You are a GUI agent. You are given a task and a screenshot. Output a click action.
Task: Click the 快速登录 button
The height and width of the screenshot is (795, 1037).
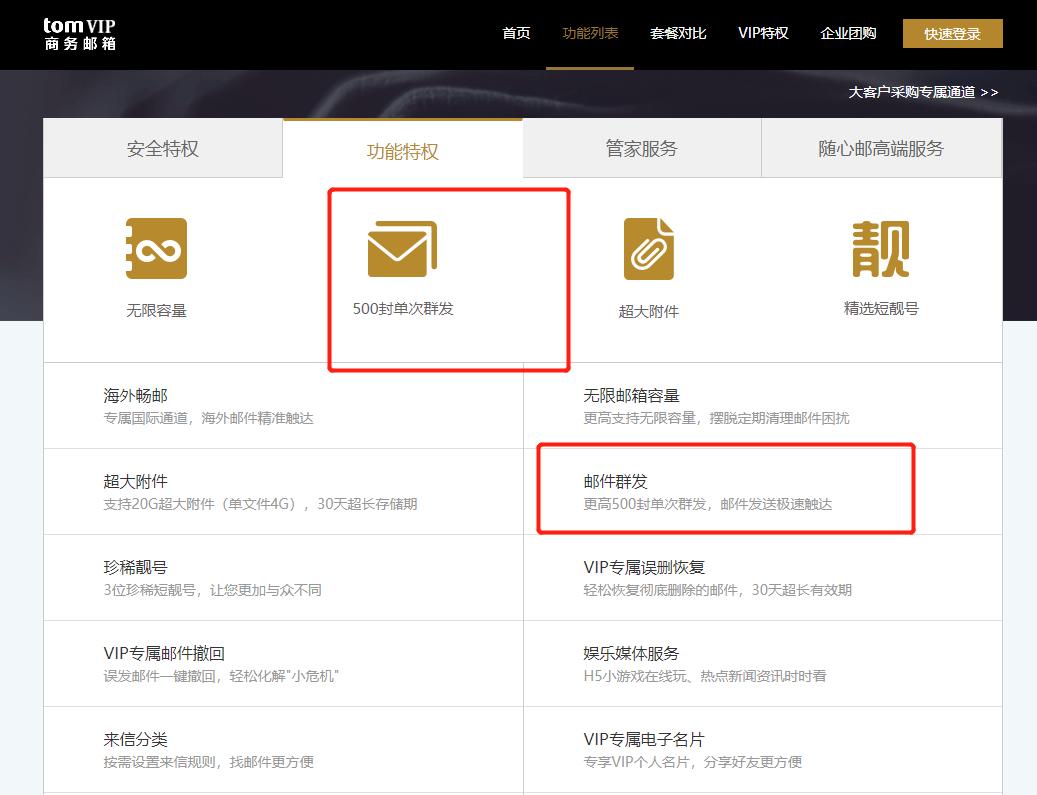[952, 33]
